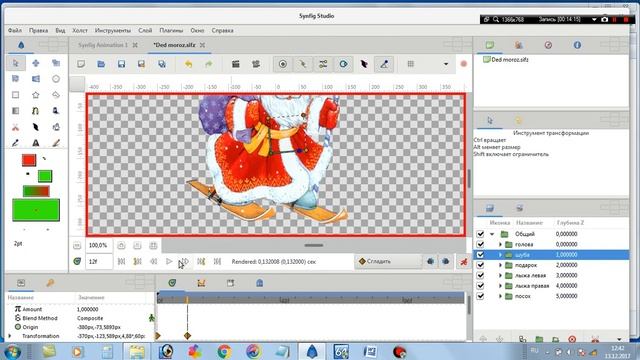Toggle animation mode button next to Сгладить
The height and width of the screenshot is (360, 640).
tap(464, 262)
